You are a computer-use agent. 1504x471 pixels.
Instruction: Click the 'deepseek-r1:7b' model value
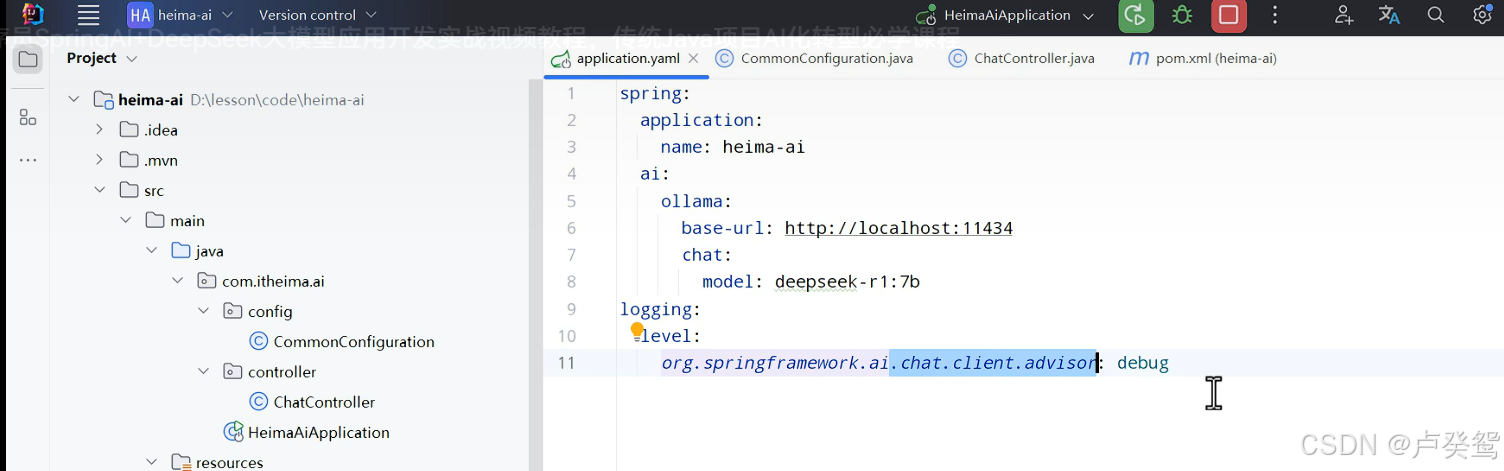click(x=846, y=282)
